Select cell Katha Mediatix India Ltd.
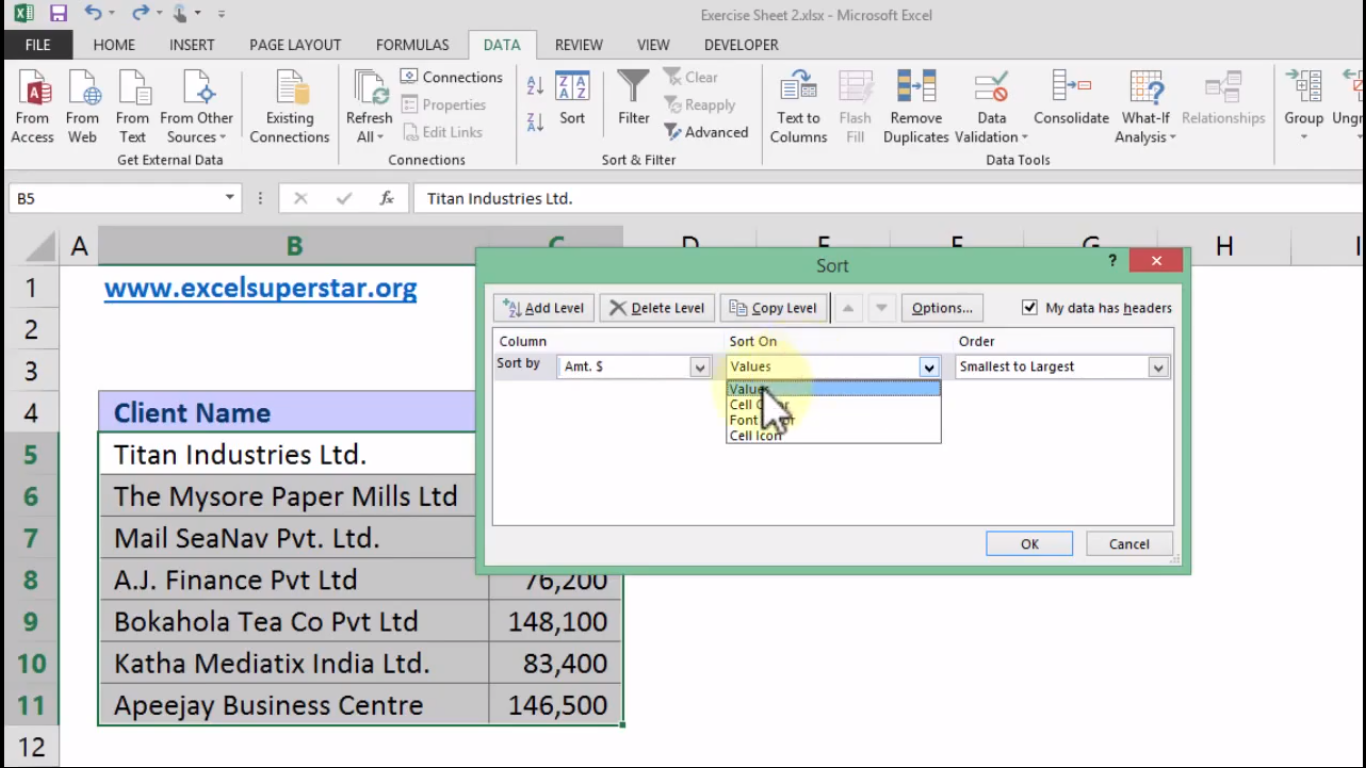1366x768 pixels. 294,664
